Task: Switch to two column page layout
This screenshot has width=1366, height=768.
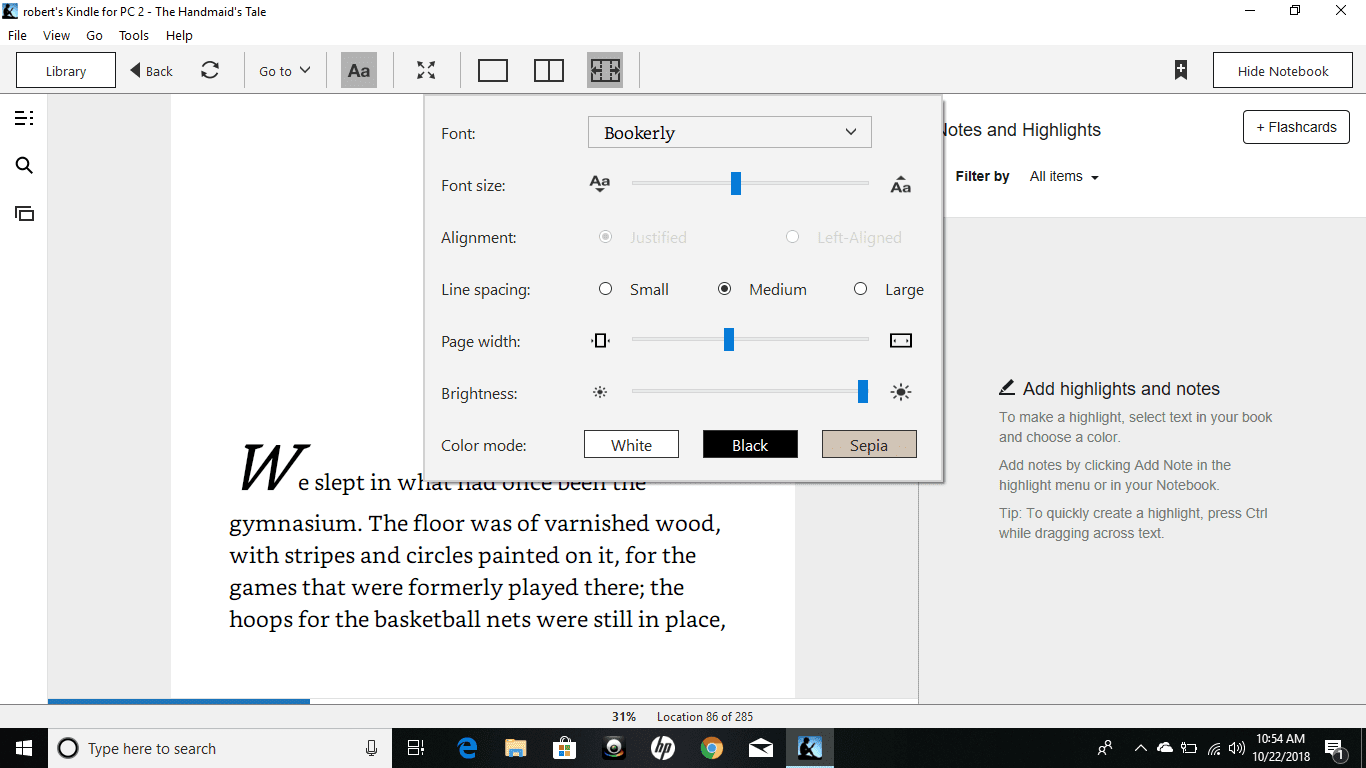Action: (549, 71)
